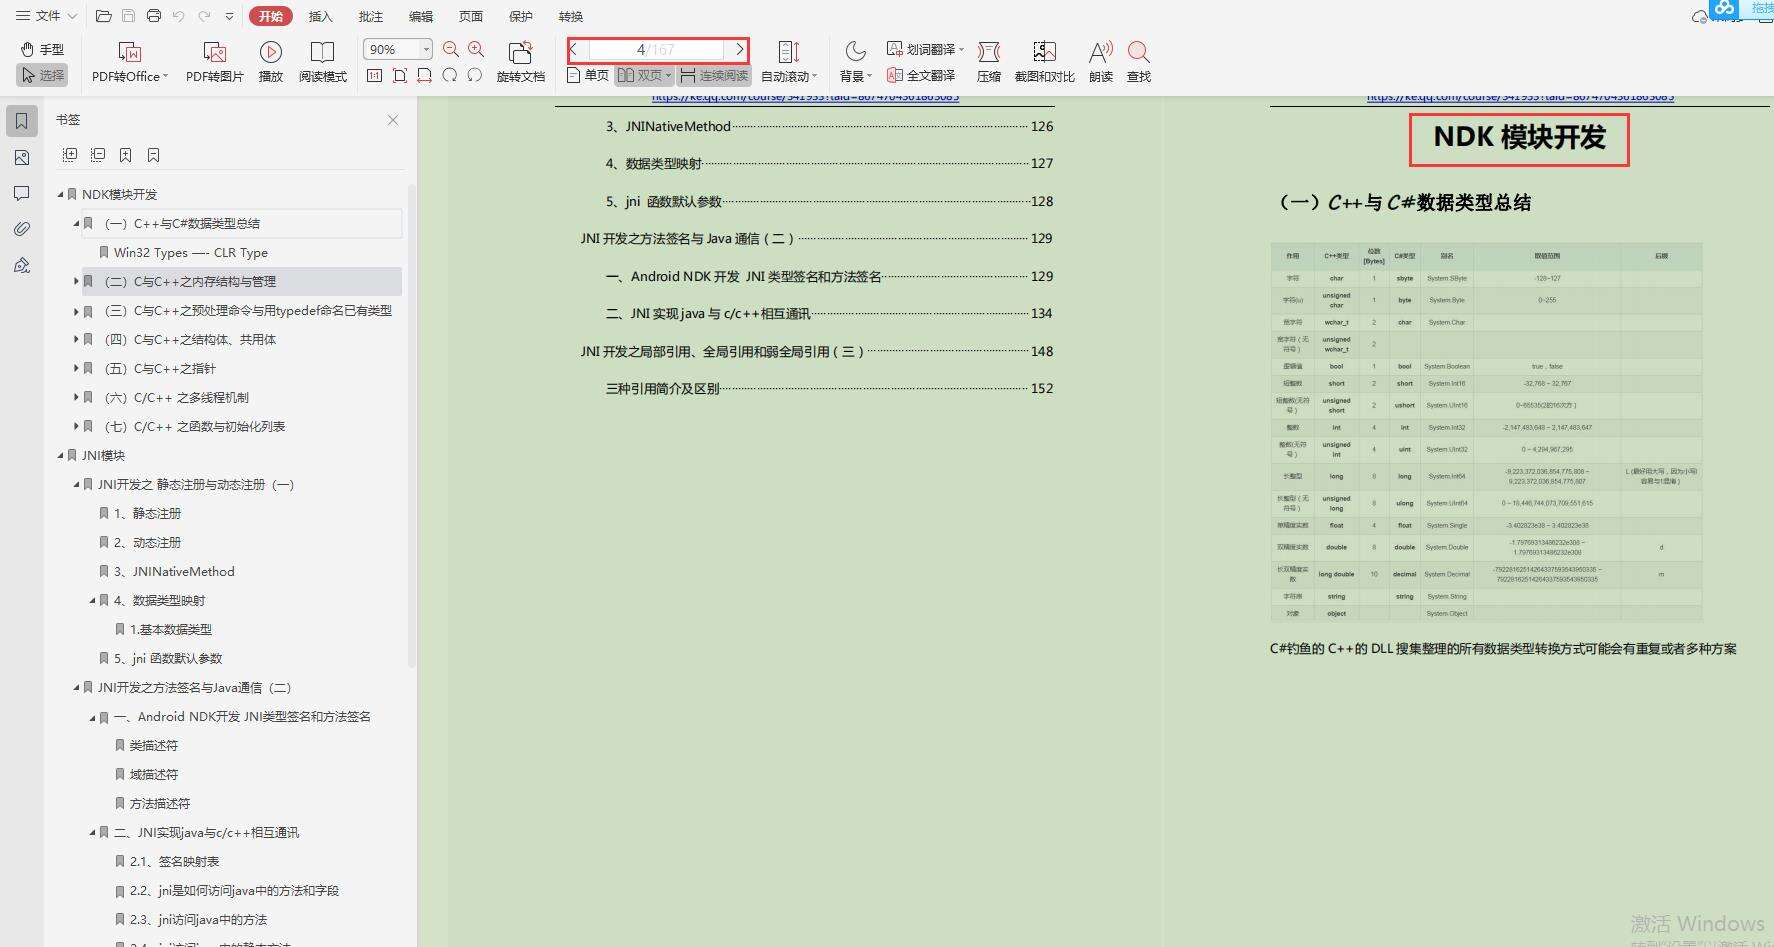This screenshot has height=947, width=1774.
Task: Open quick access toolbar customize arrow
Action: [x=229, y=16]
